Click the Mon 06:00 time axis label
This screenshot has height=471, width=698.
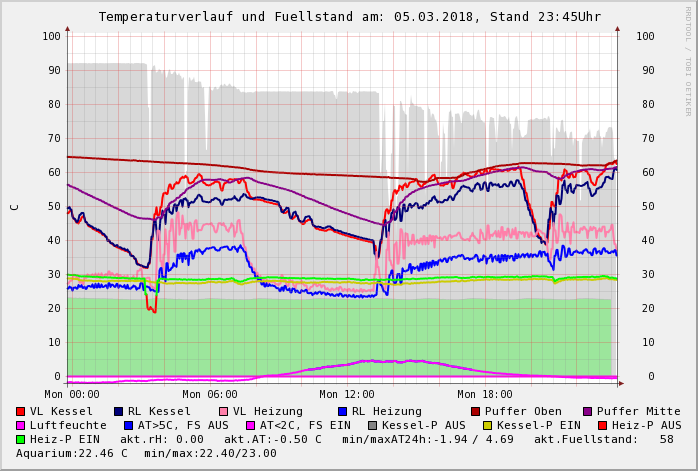coord(210,394)
